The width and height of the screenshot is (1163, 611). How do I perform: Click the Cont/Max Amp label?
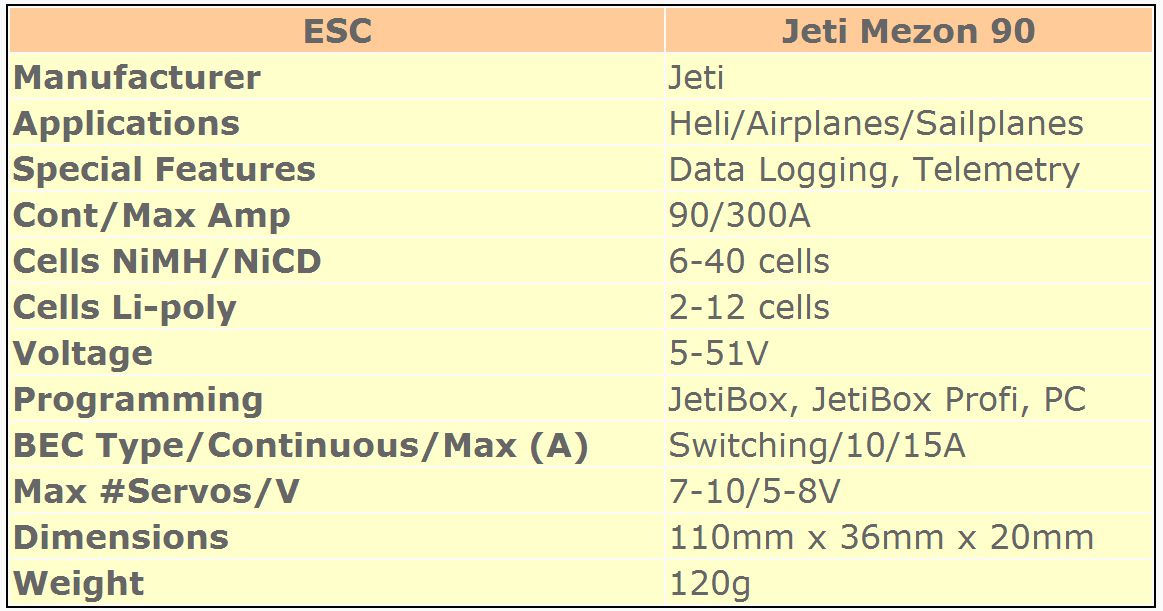151,216
